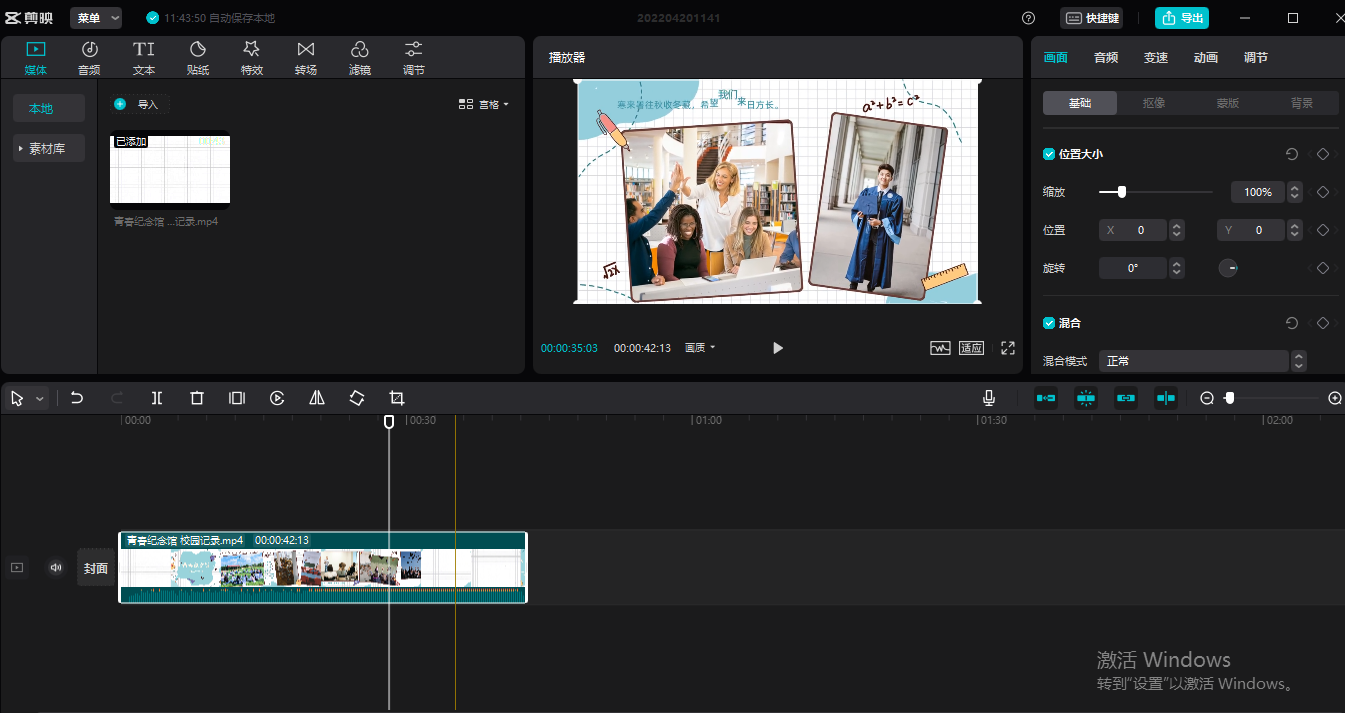Rotate the selected clip
Viewport: 1345px width, 713px height.
point(357,398)
